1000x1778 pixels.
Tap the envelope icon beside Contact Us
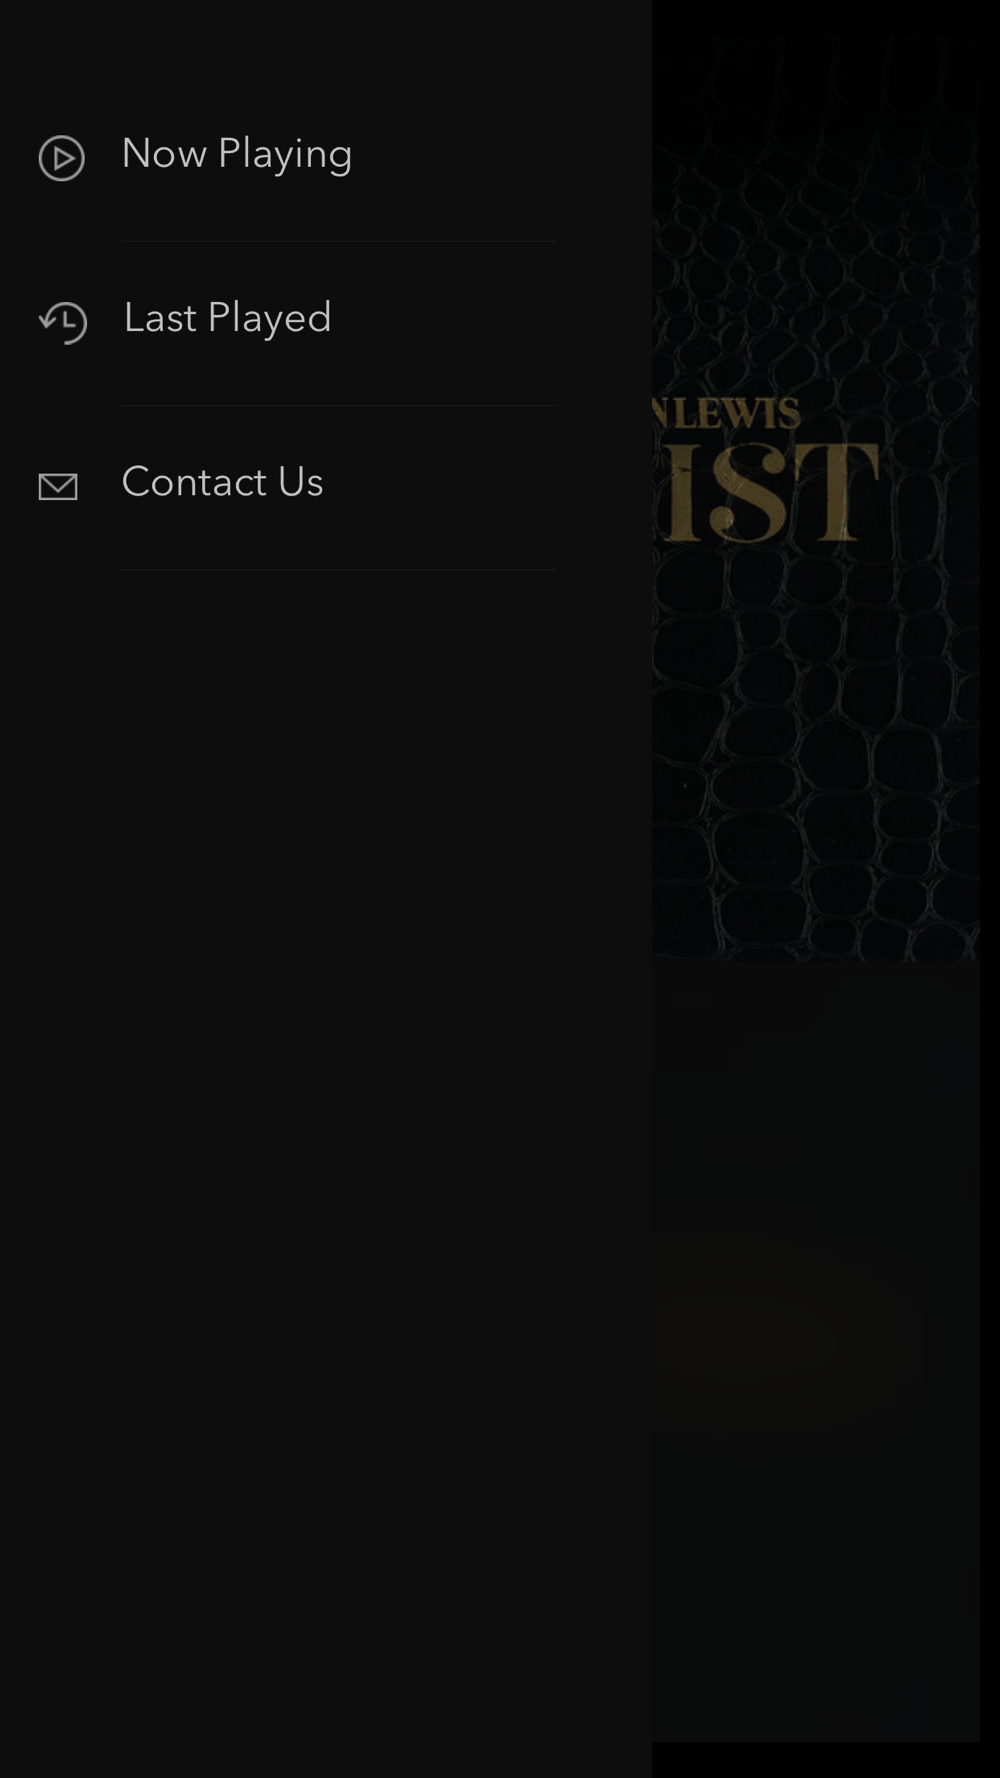pos(58,487)
